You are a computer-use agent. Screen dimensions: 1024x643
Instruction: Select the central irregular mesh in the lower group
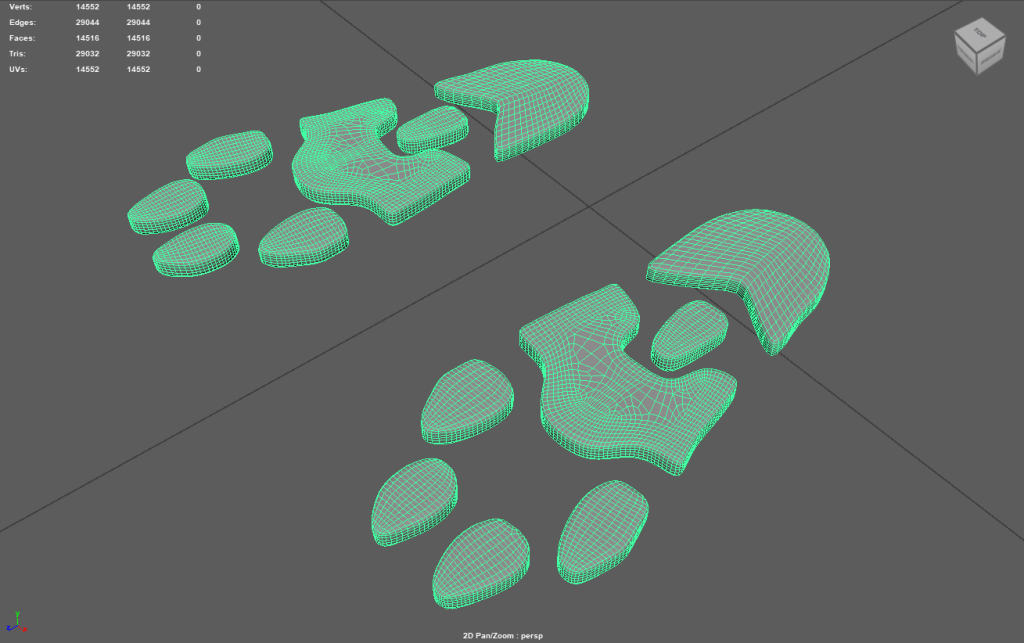pyautogui.click(x=625, y=385)
